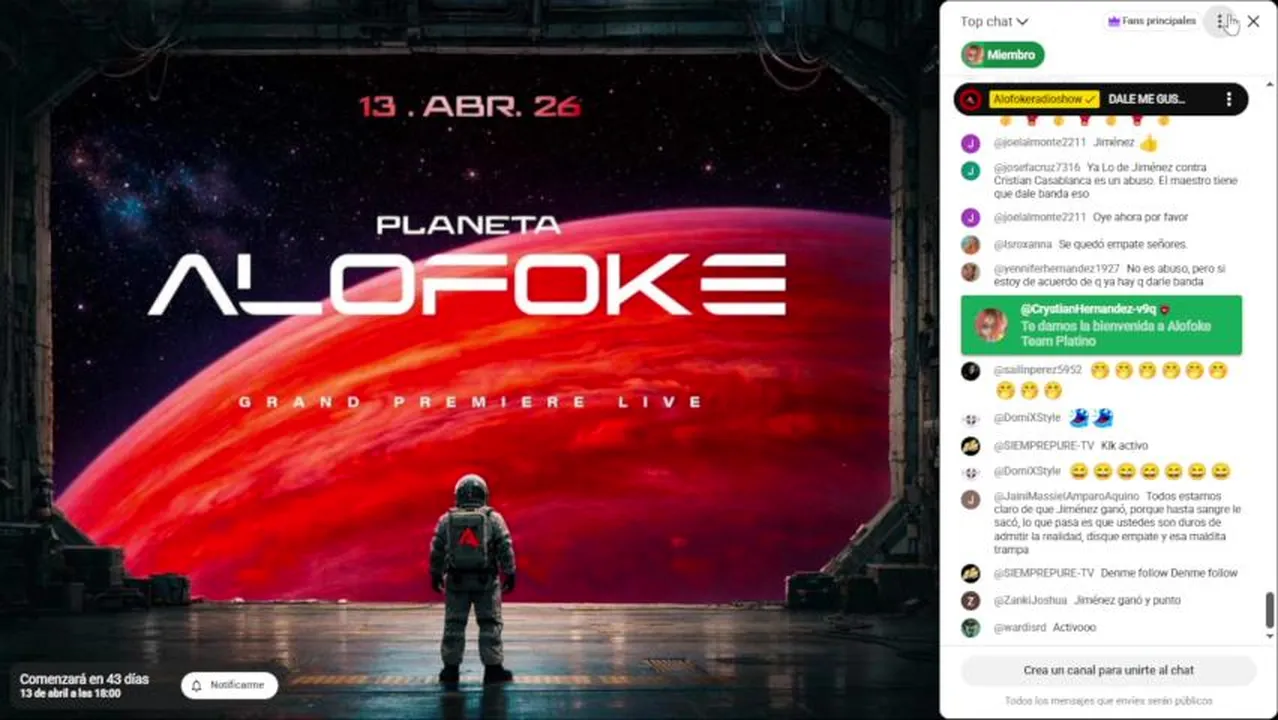Select the Miembro badge chip
The image size is (1278, 720).
[x=1003, y=55]
